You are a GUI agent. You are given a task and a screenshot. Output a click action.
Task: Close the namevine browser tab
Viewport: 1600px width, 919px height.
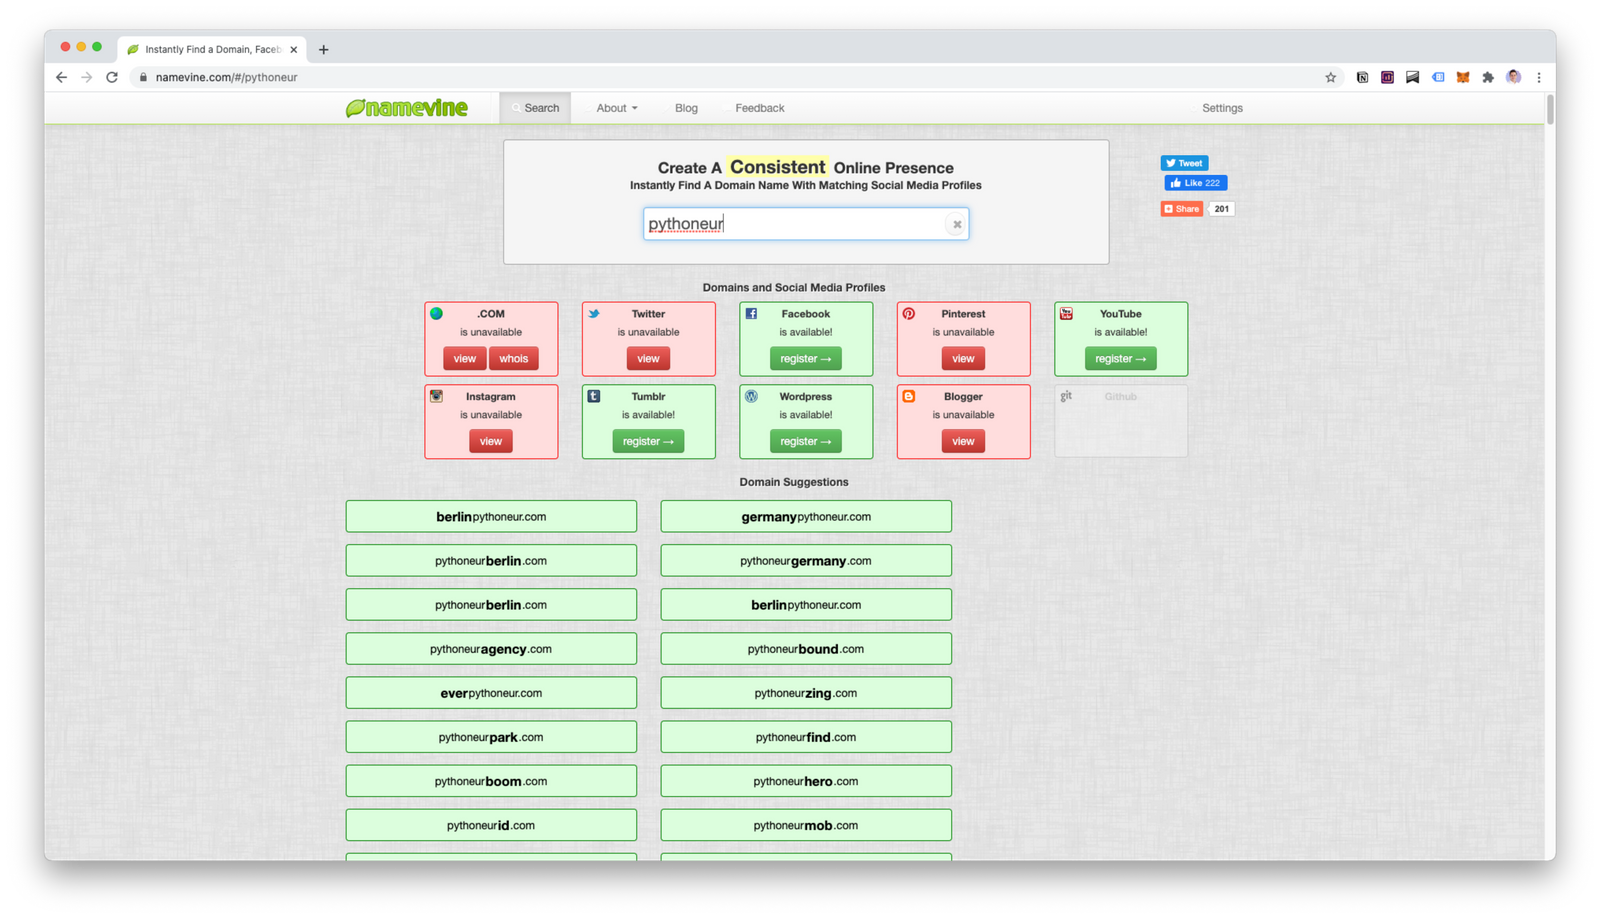point(293,49)
